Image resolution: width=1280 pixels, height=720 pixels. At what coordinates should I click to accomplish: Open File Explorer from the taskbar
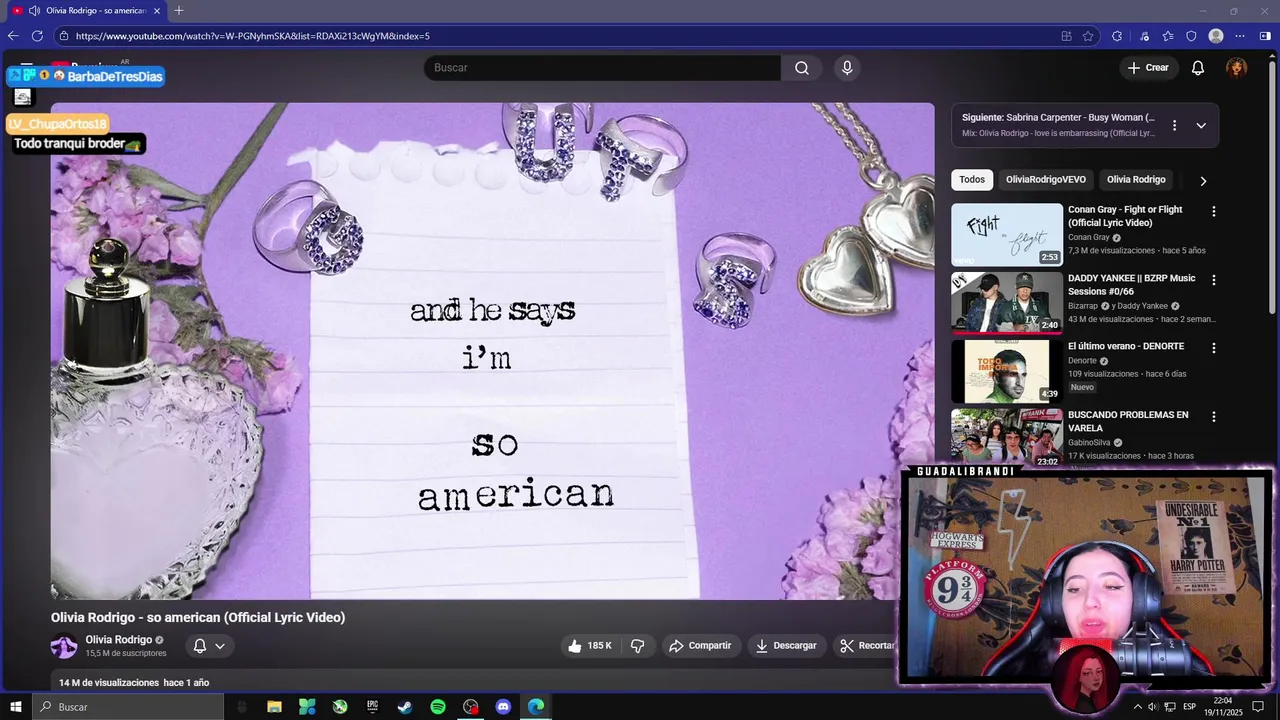pos(274,707)
